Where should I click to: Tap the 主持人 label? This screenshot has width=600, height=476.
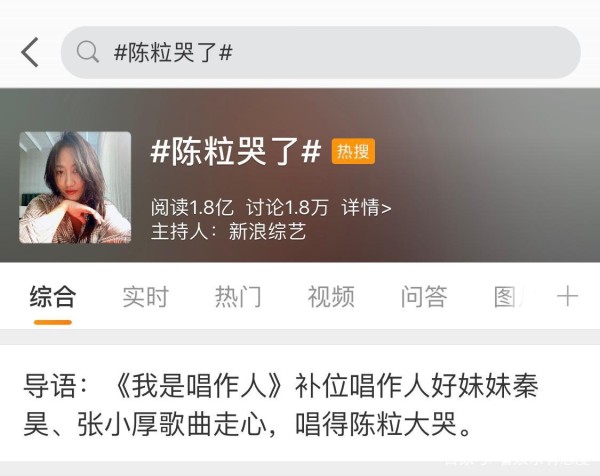(x=179, y=231)
